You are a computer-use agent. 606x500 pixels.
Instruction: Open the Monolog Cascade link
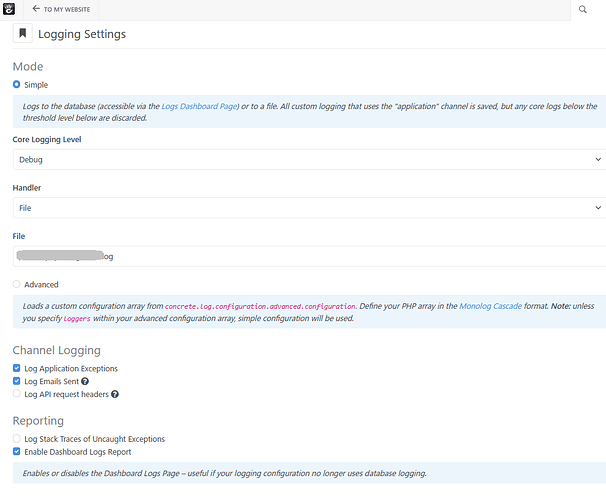tap(490, 306)
